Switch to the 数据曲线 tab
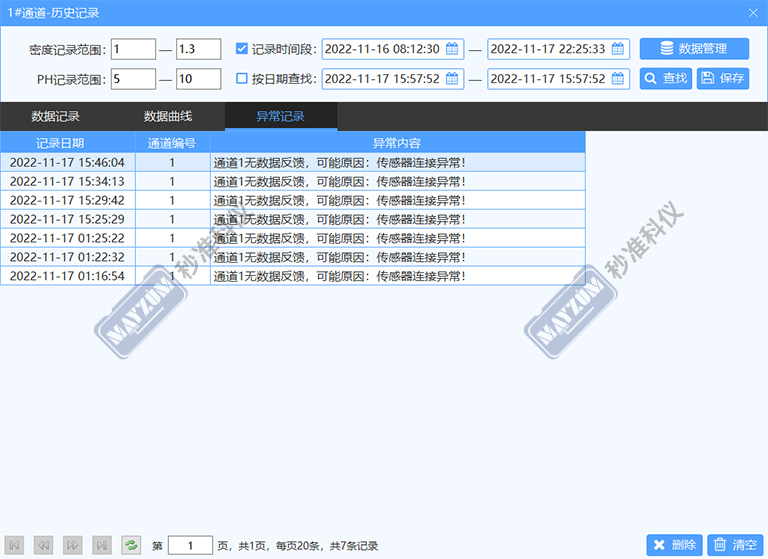The image size is (768, 559). point(168,116)
